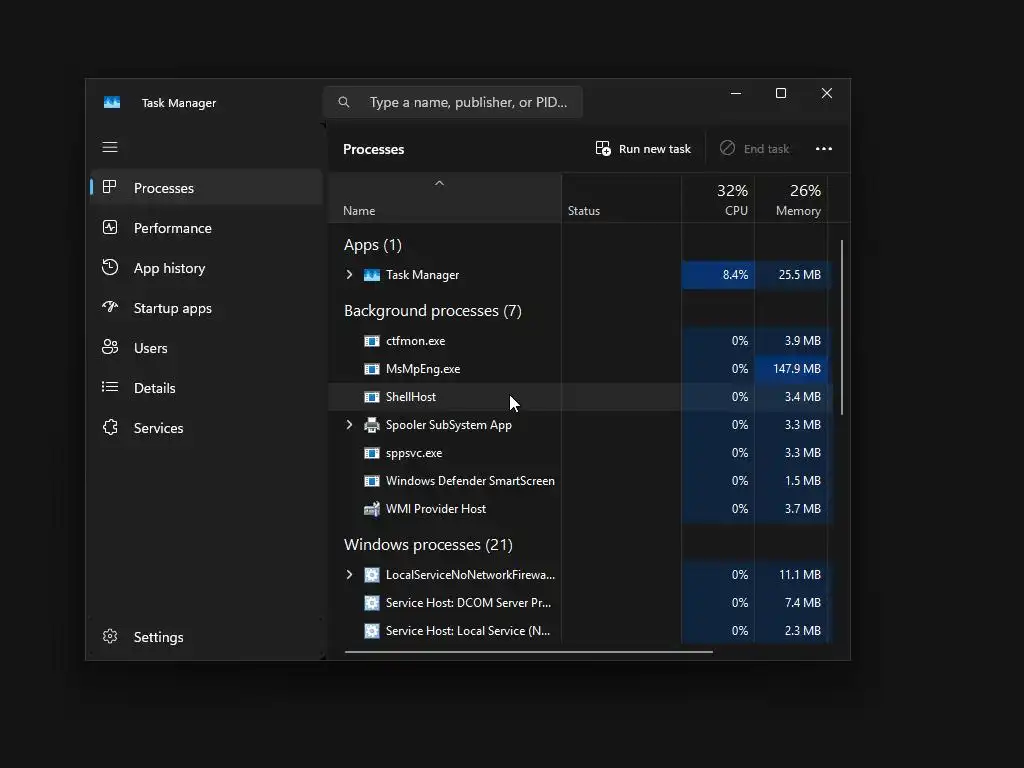Go to Startup apps page

(x=172, y=308)
